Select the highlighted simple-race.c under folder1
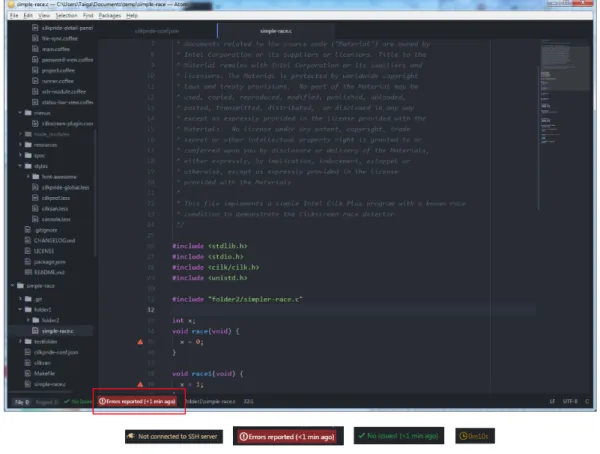Screen dimensions: 600x454 tap(57, 331)
